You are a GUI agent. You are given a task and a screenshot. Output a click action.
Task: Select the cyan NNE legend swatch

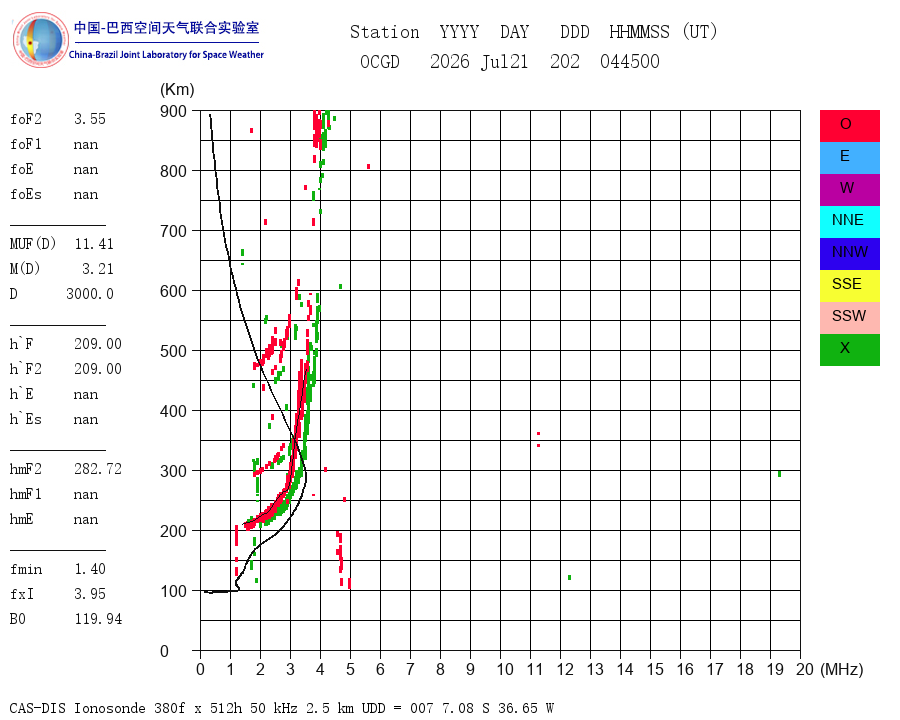point(849,222)
